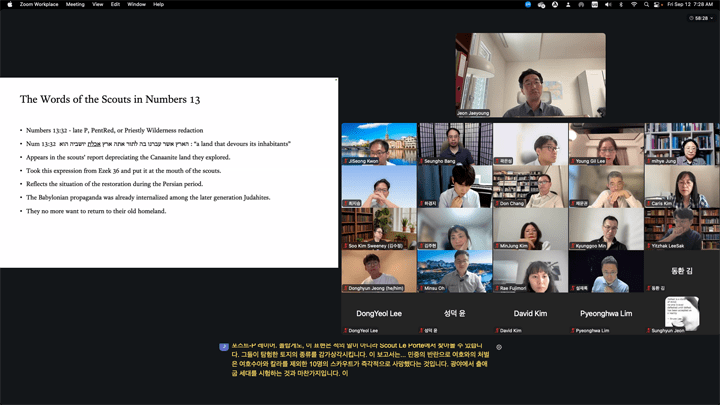Open the View menu
The width and height of the screenshot is (720, 405).
[x=98, y=4]
